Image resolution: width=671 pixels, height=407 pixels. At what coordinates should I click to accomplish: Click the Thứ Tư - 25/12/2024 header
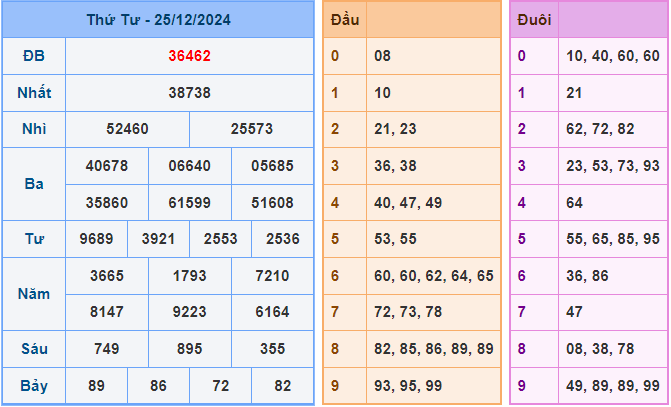coord(158,19)
